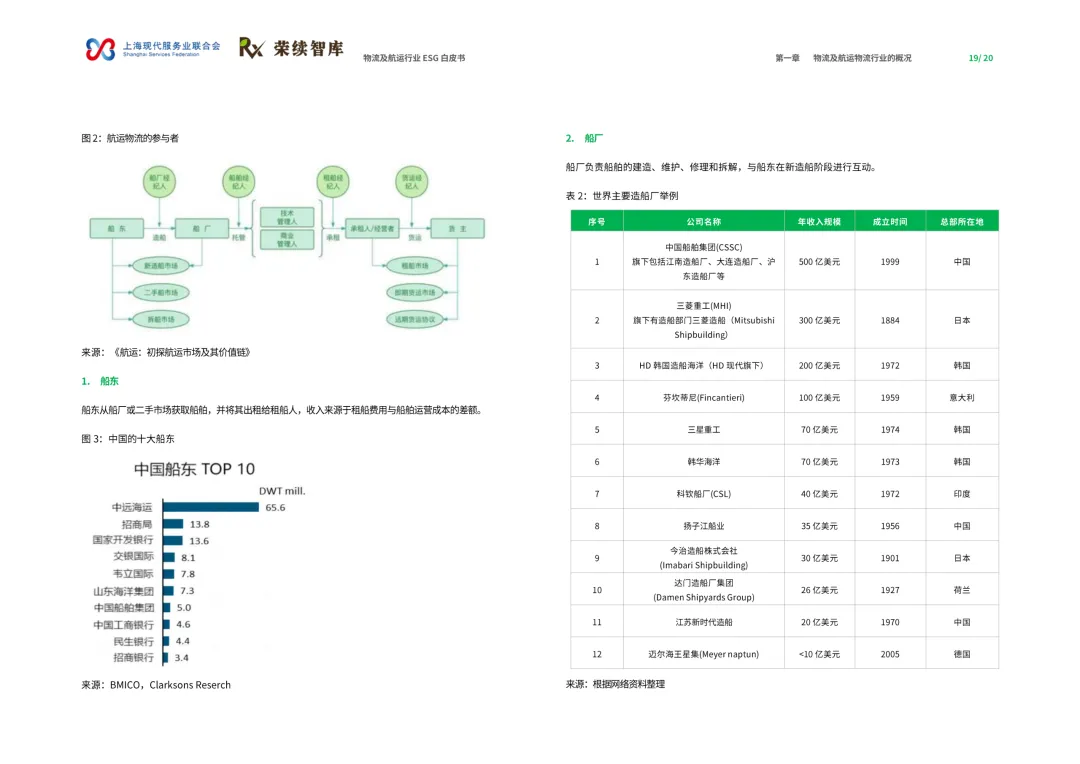Image resolution: width=1080 pixels, height=764 pixels.
Task: Select header text 物流及航运行业 ESG 白皮书
Action: 414,58
